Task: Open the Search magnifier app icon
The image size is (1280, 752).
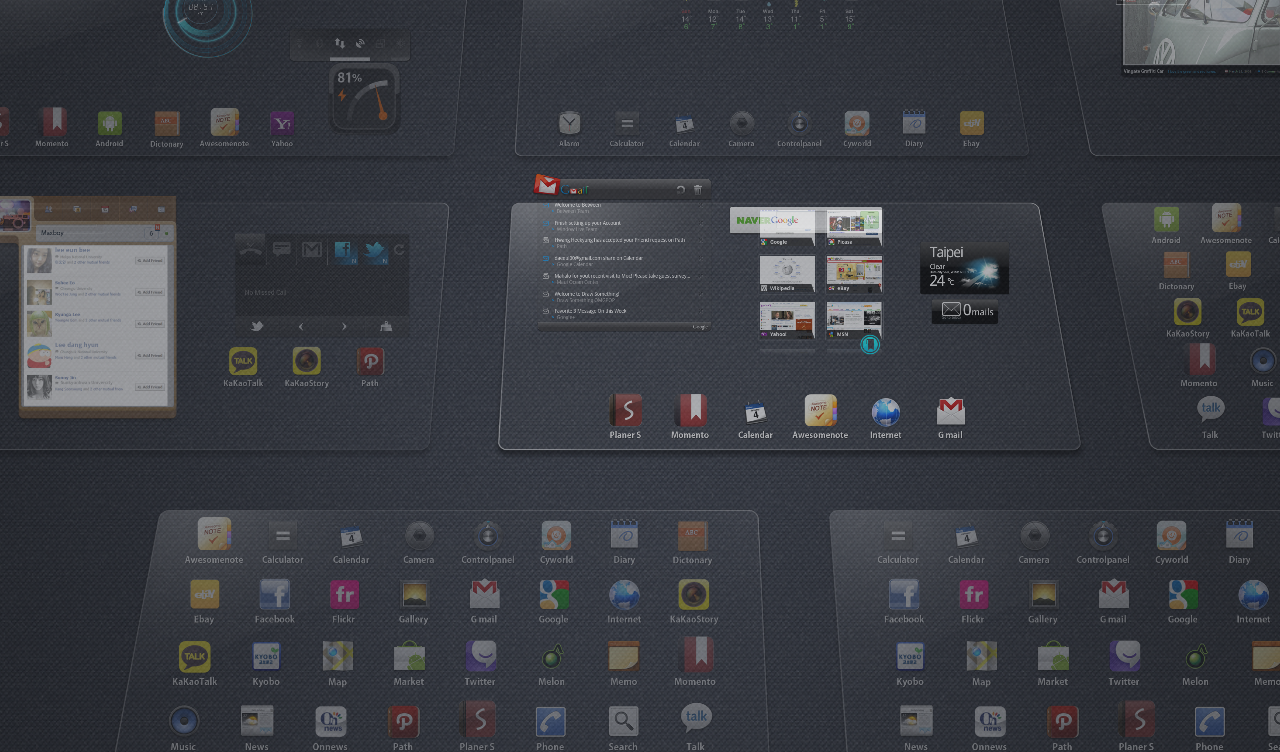Action: pos(623,722)
